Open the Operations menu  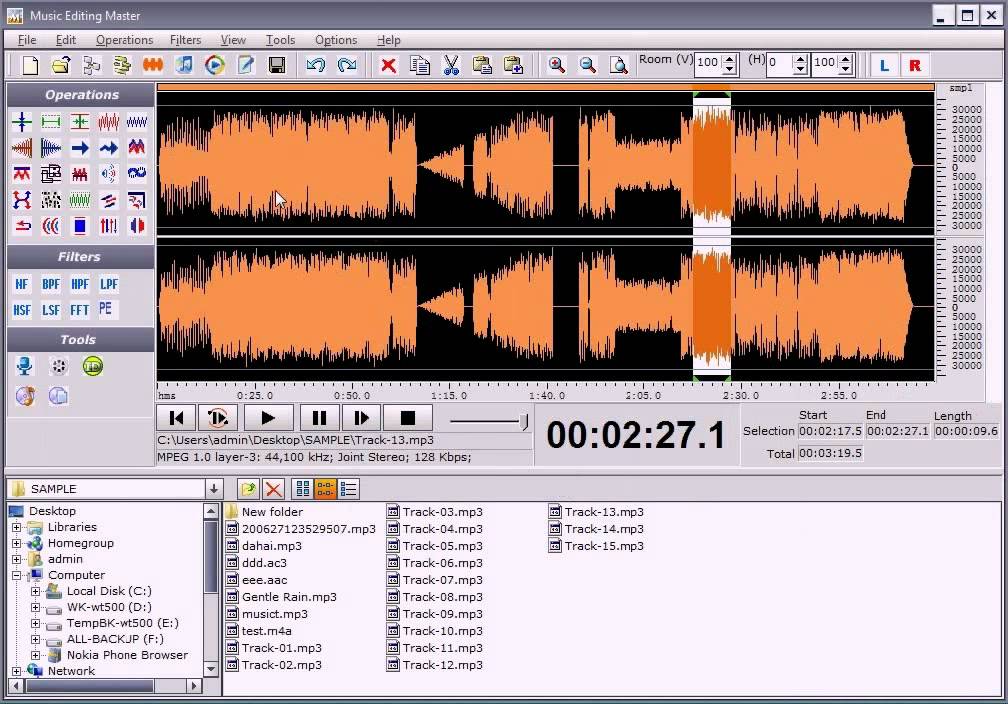coord(124,40)
